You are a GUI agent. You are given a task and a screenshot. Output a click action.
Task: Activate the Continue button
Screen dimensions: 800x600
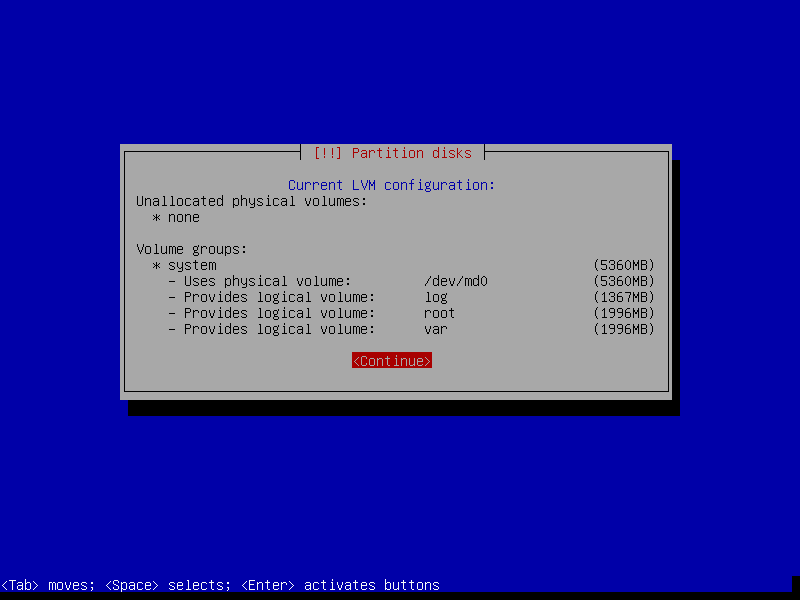coord(391,360)
